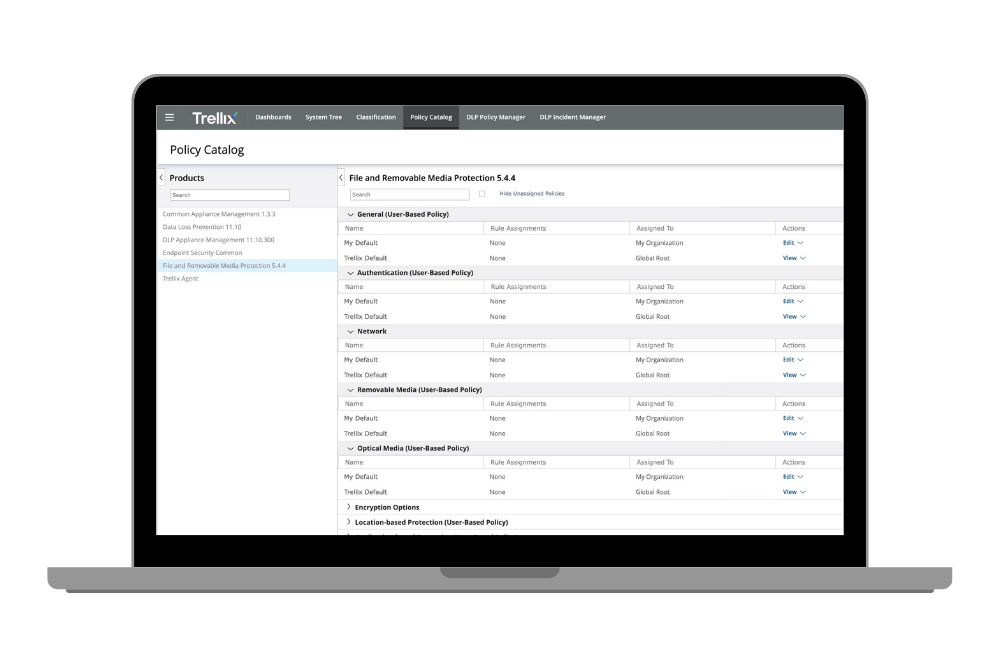Open DLP Incident Manager tab
This screenshot has height=667, width=1000.
point(573,117)
